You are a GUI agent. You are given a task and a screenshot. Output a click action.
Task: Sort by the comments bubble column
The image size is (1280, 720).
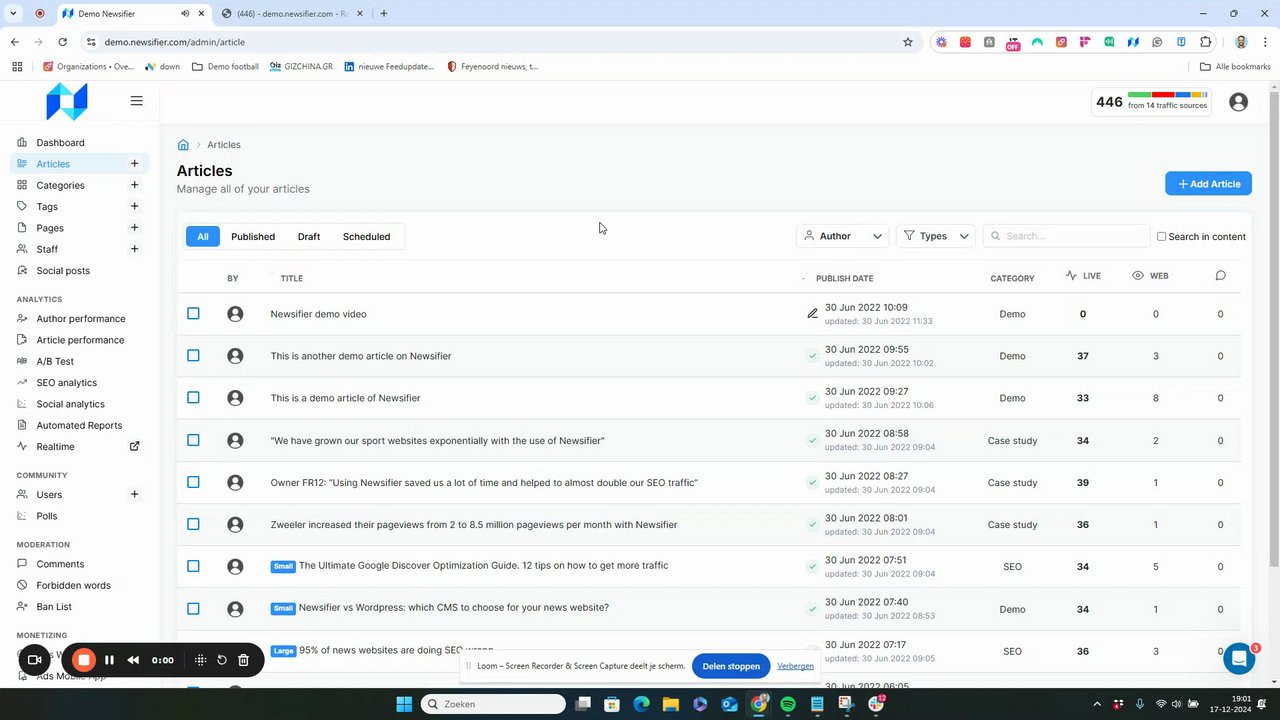point(1220,276)
